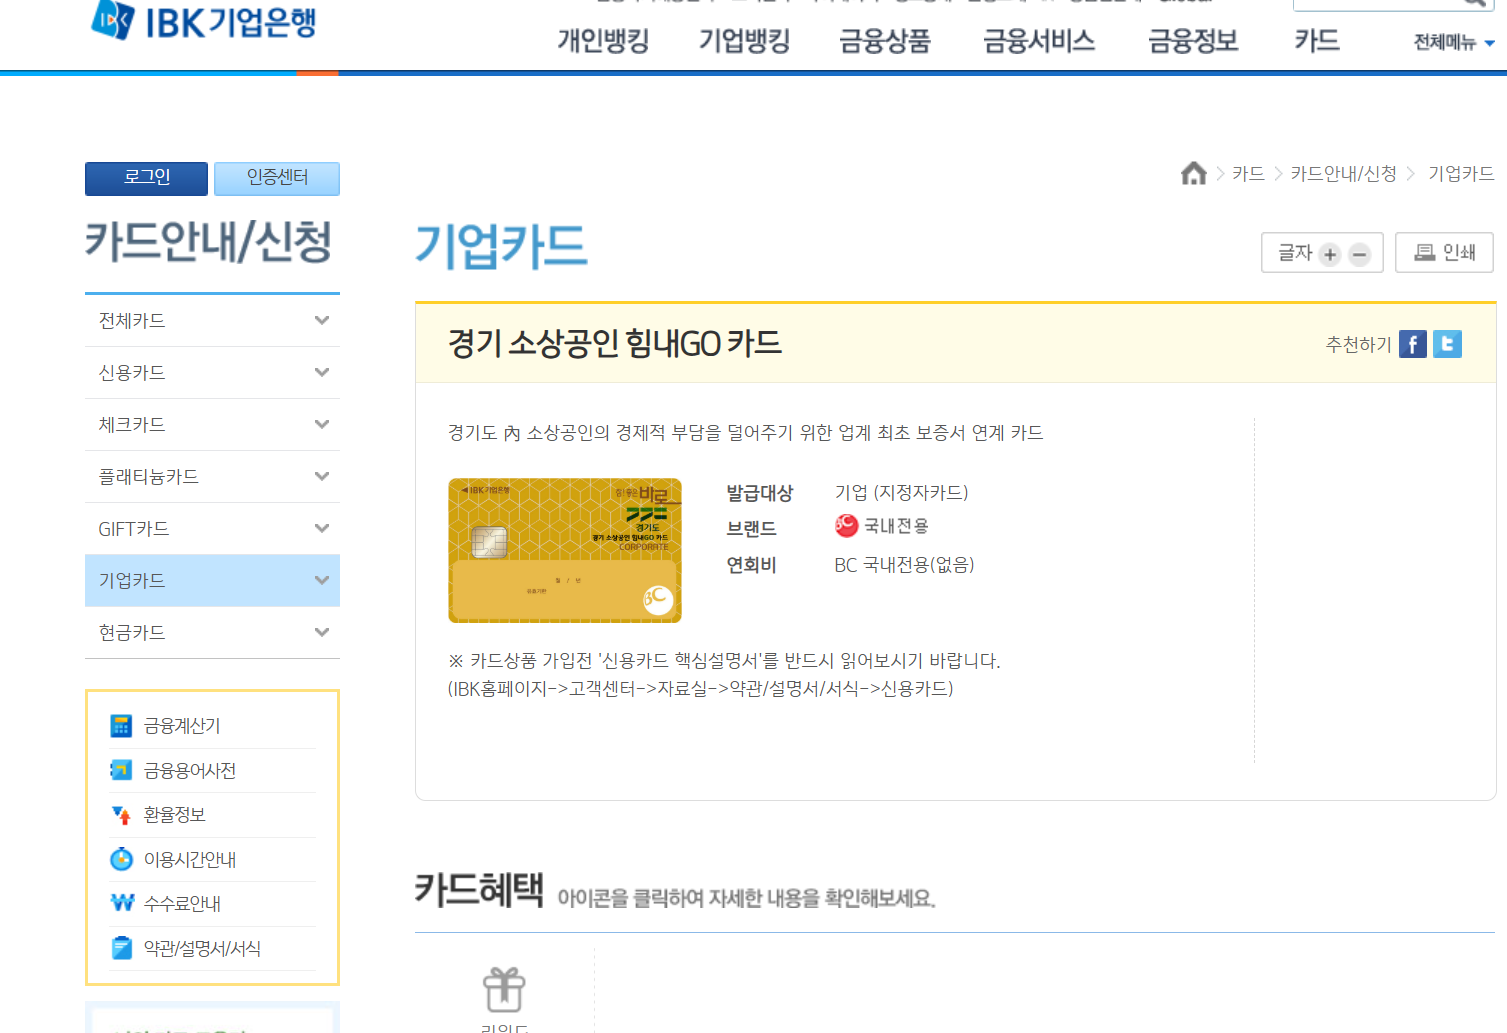Share on Facebook icon
Viewport: 1507px width, 1033px height.
pos(1412,344)
